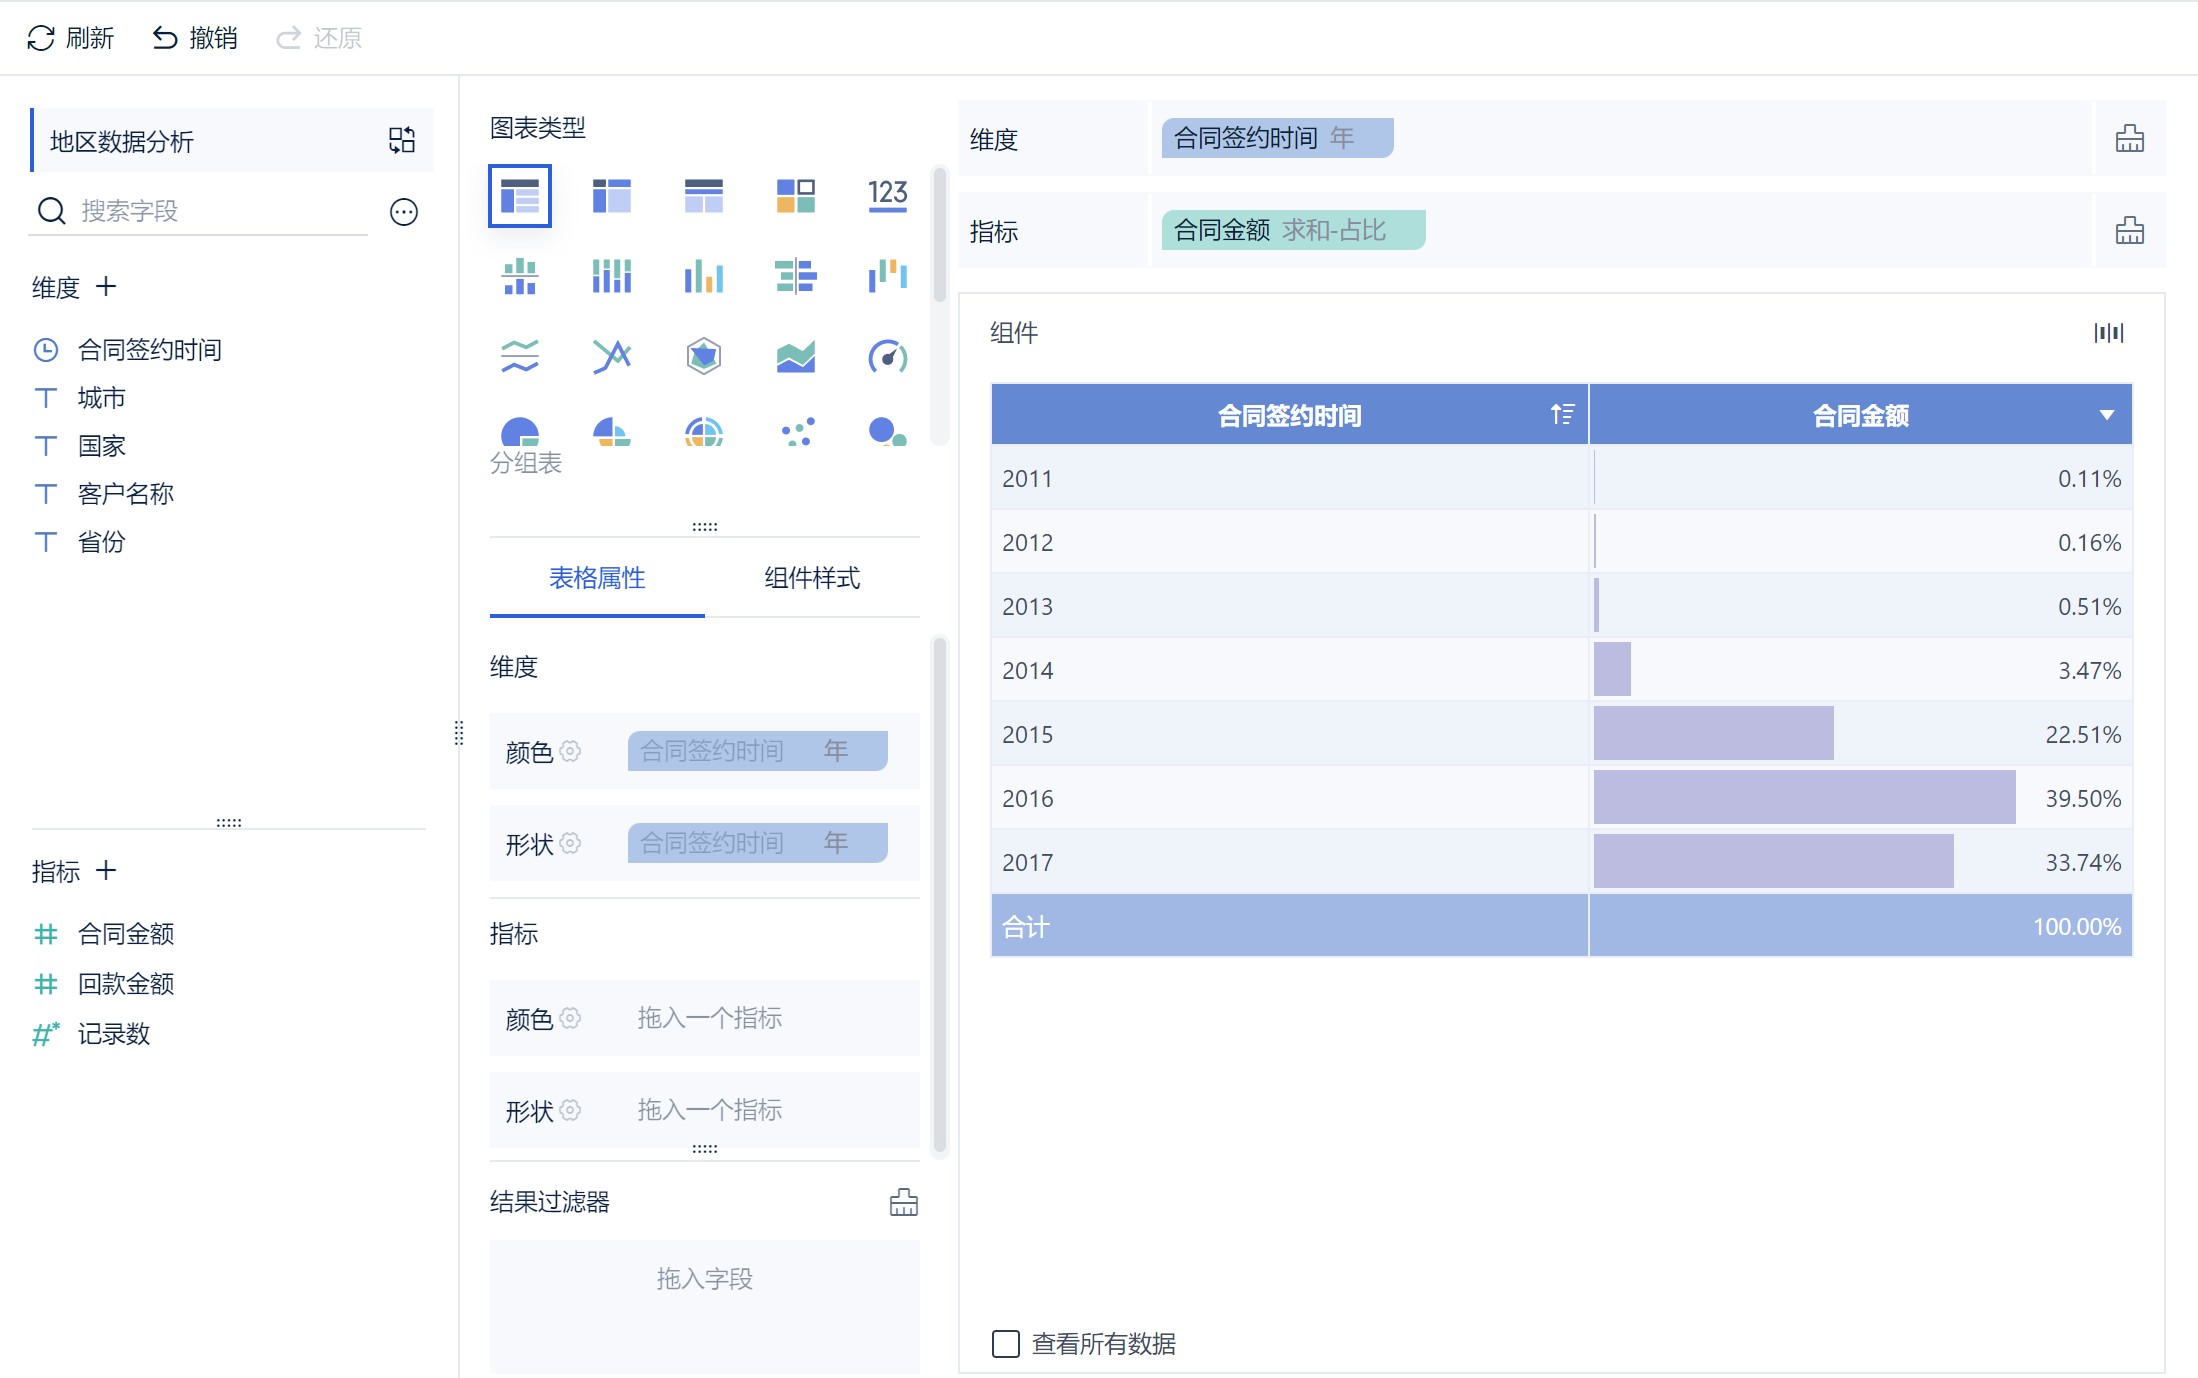
Task: Select the color block treemap chart type
Action: [x=796, y=196]
